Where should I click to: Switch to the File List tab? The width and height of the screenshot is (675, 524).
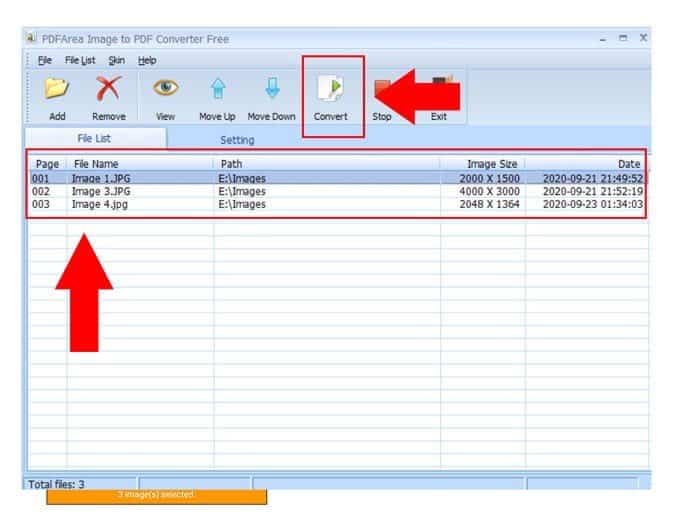coord(94,138)
